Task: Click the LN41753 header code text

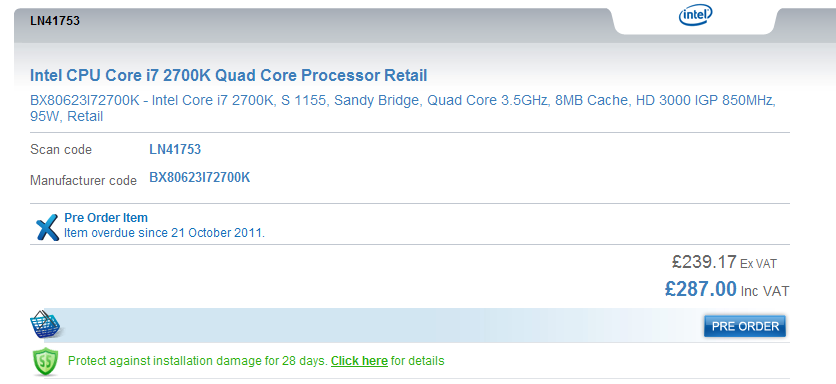Action: (55, 21)
